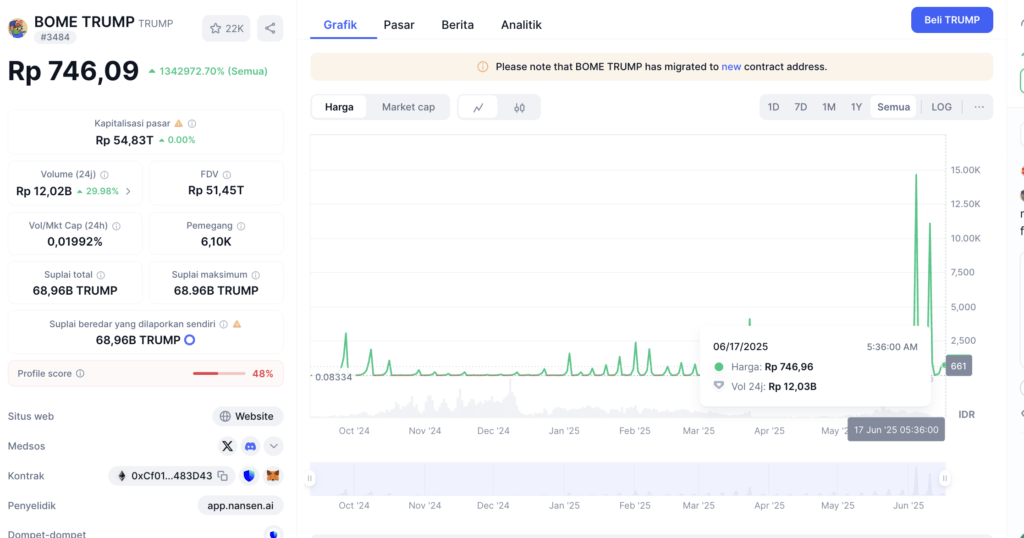Set chart range to Semua
Screen dimensions: 1024x538
tap(893, 107)
